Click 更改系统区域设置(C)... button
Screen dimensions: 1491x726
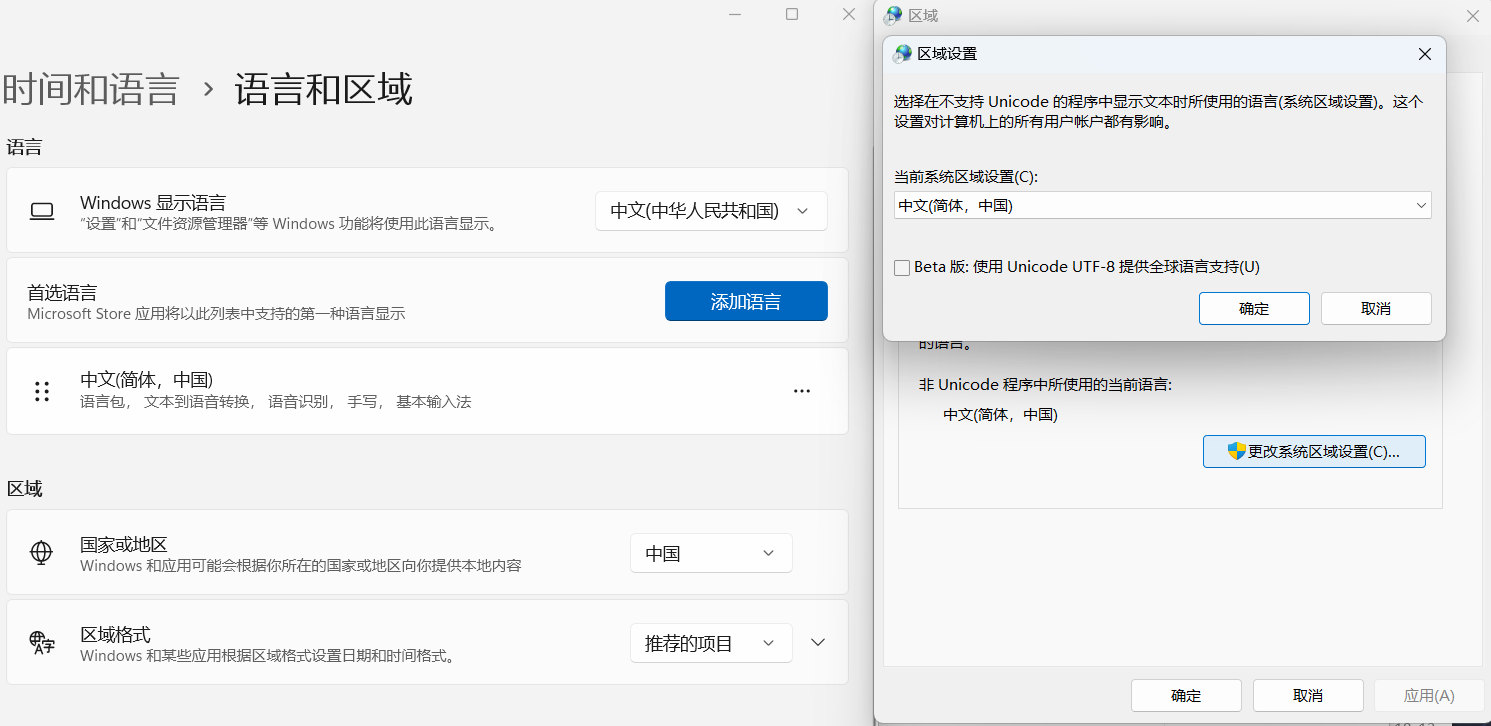pyautogui.click(x=1314, y=451)
